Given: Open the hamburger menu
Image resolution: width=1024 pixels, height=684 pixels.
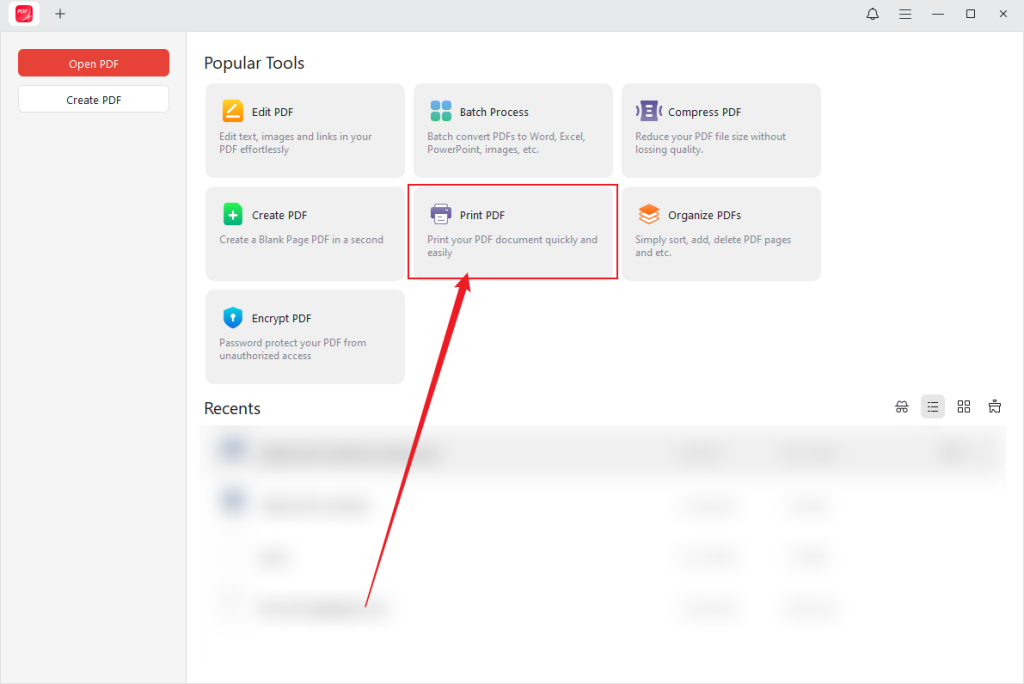Looking at the screenshot, I should (x=905, y=14).
